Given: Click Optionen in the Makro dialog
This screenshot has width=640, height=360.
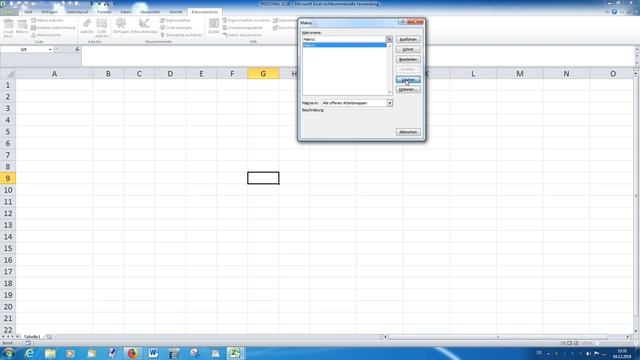Looking at the screenshot, I should tap(408, 89).
